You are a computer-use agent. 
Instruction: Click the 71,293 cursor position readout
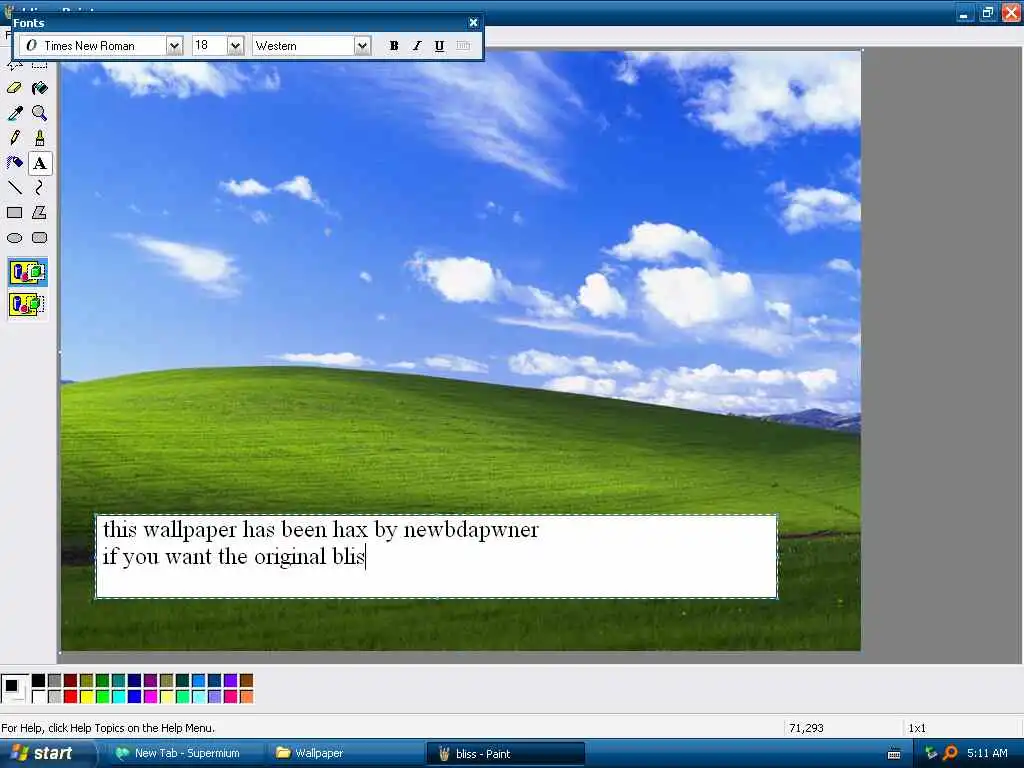[x=806, y=728]
